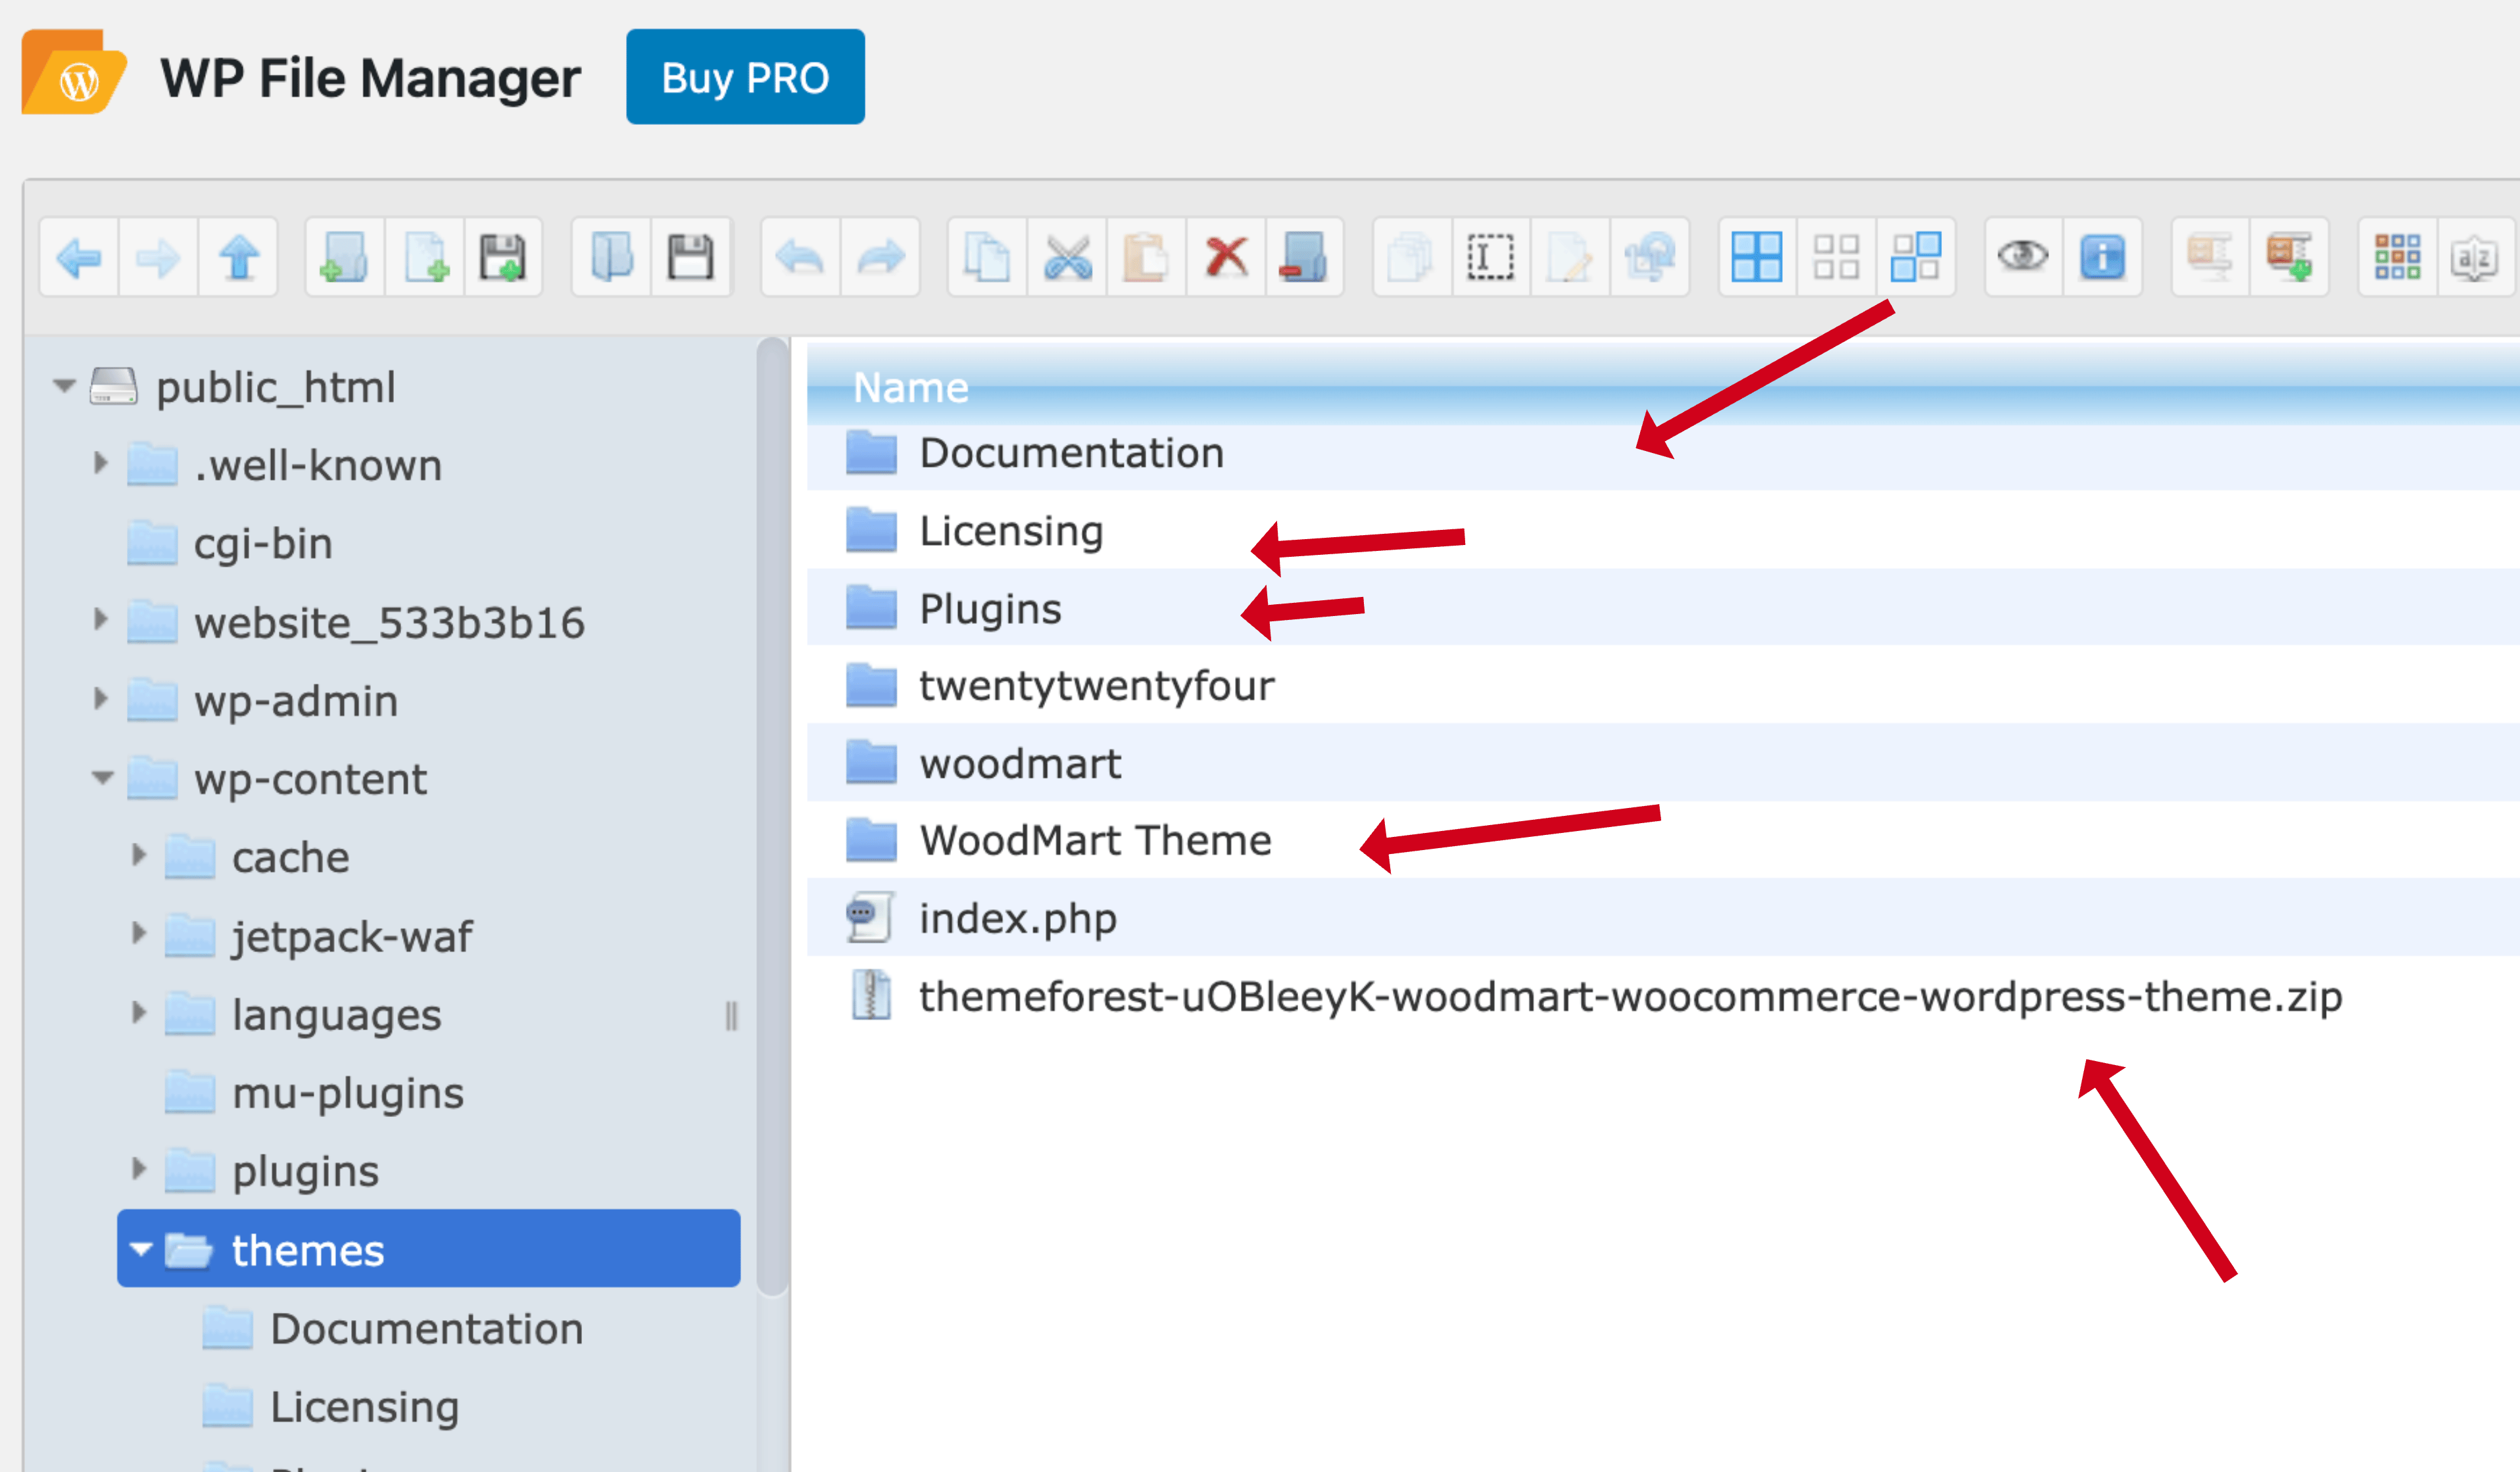Click the Redo toolbar icon
This screenshot has height=1472, width=2520.
coord(880,257)
